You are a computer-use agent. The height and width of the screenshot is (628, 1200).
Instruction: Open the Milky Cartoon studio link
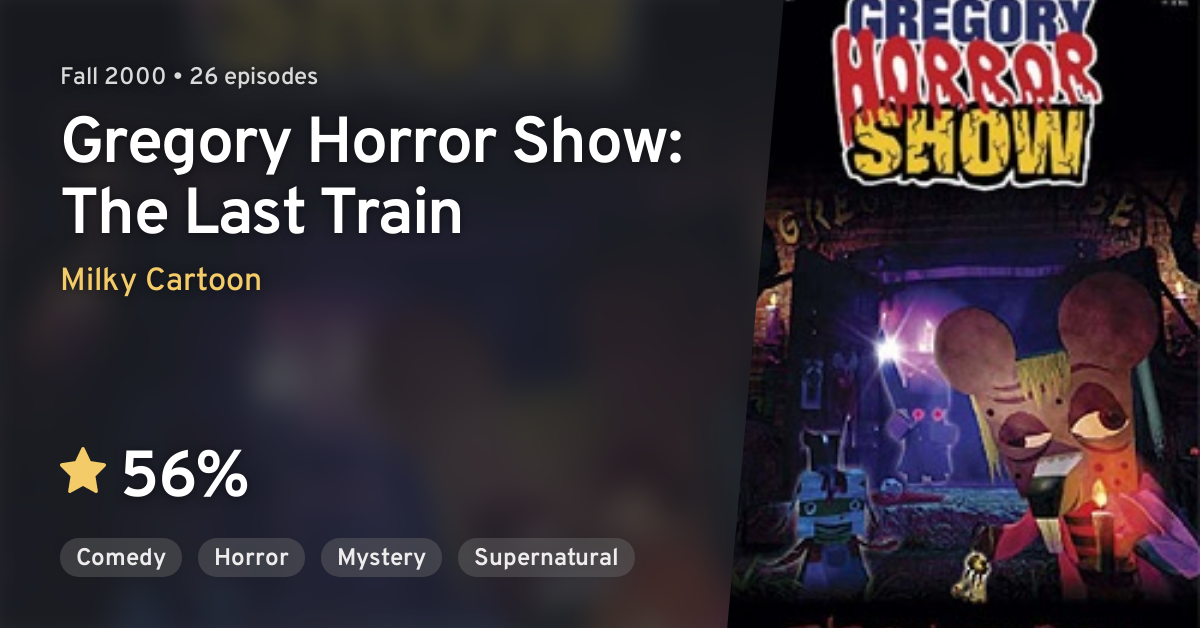[x=161, y=279]
